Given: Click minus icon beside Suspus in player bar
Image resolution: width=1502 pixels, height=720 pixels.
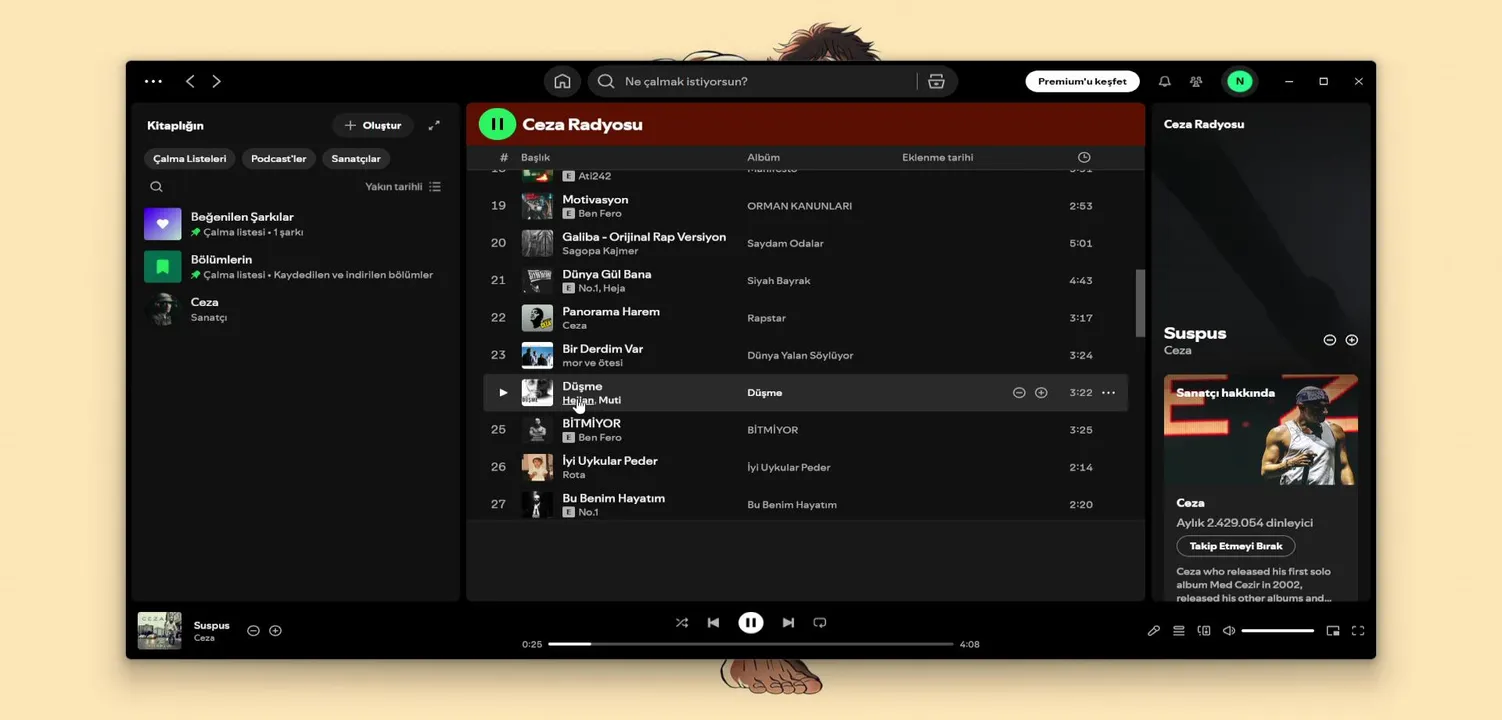Looking at the screenshot, I should pos(253,630).
